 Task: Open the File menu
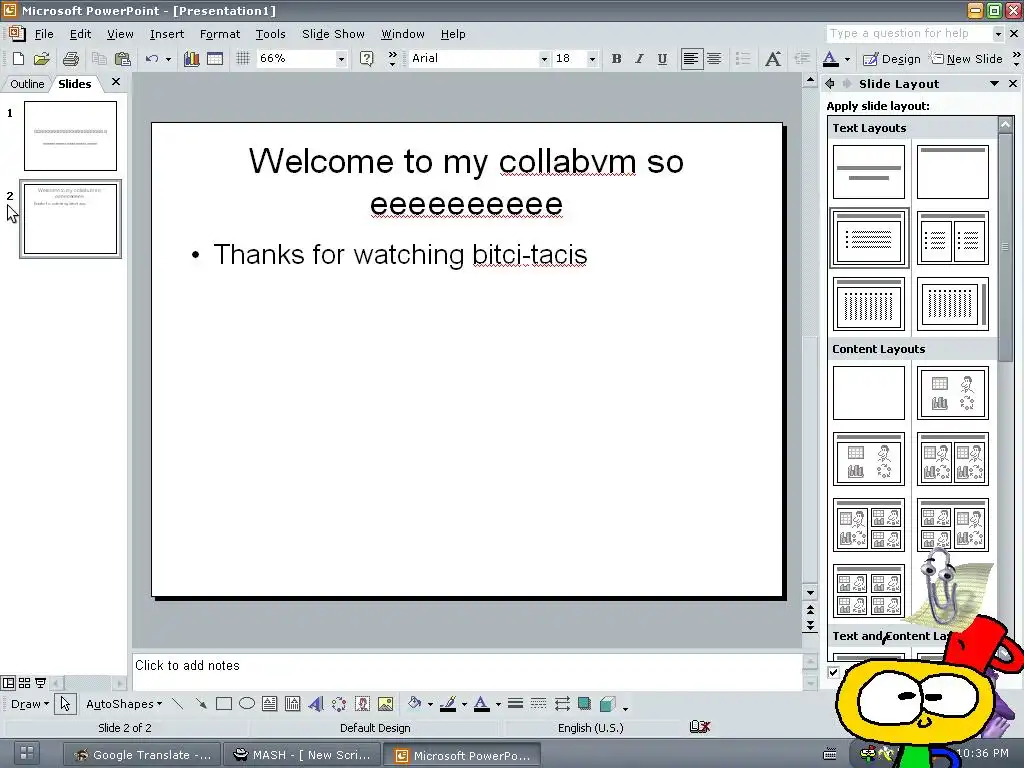tap(44, 34)
